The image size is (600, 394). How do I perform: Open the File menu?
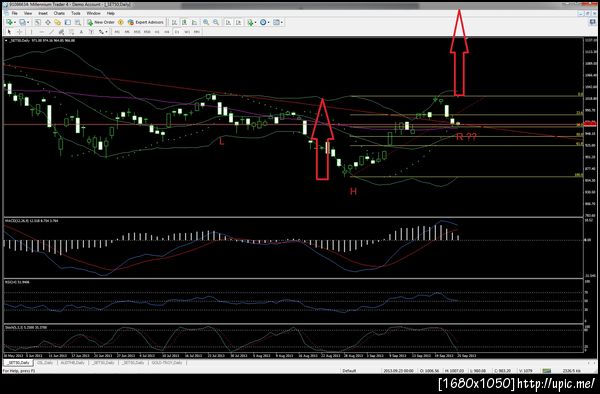pyautogui.click(x=15, y=13)
